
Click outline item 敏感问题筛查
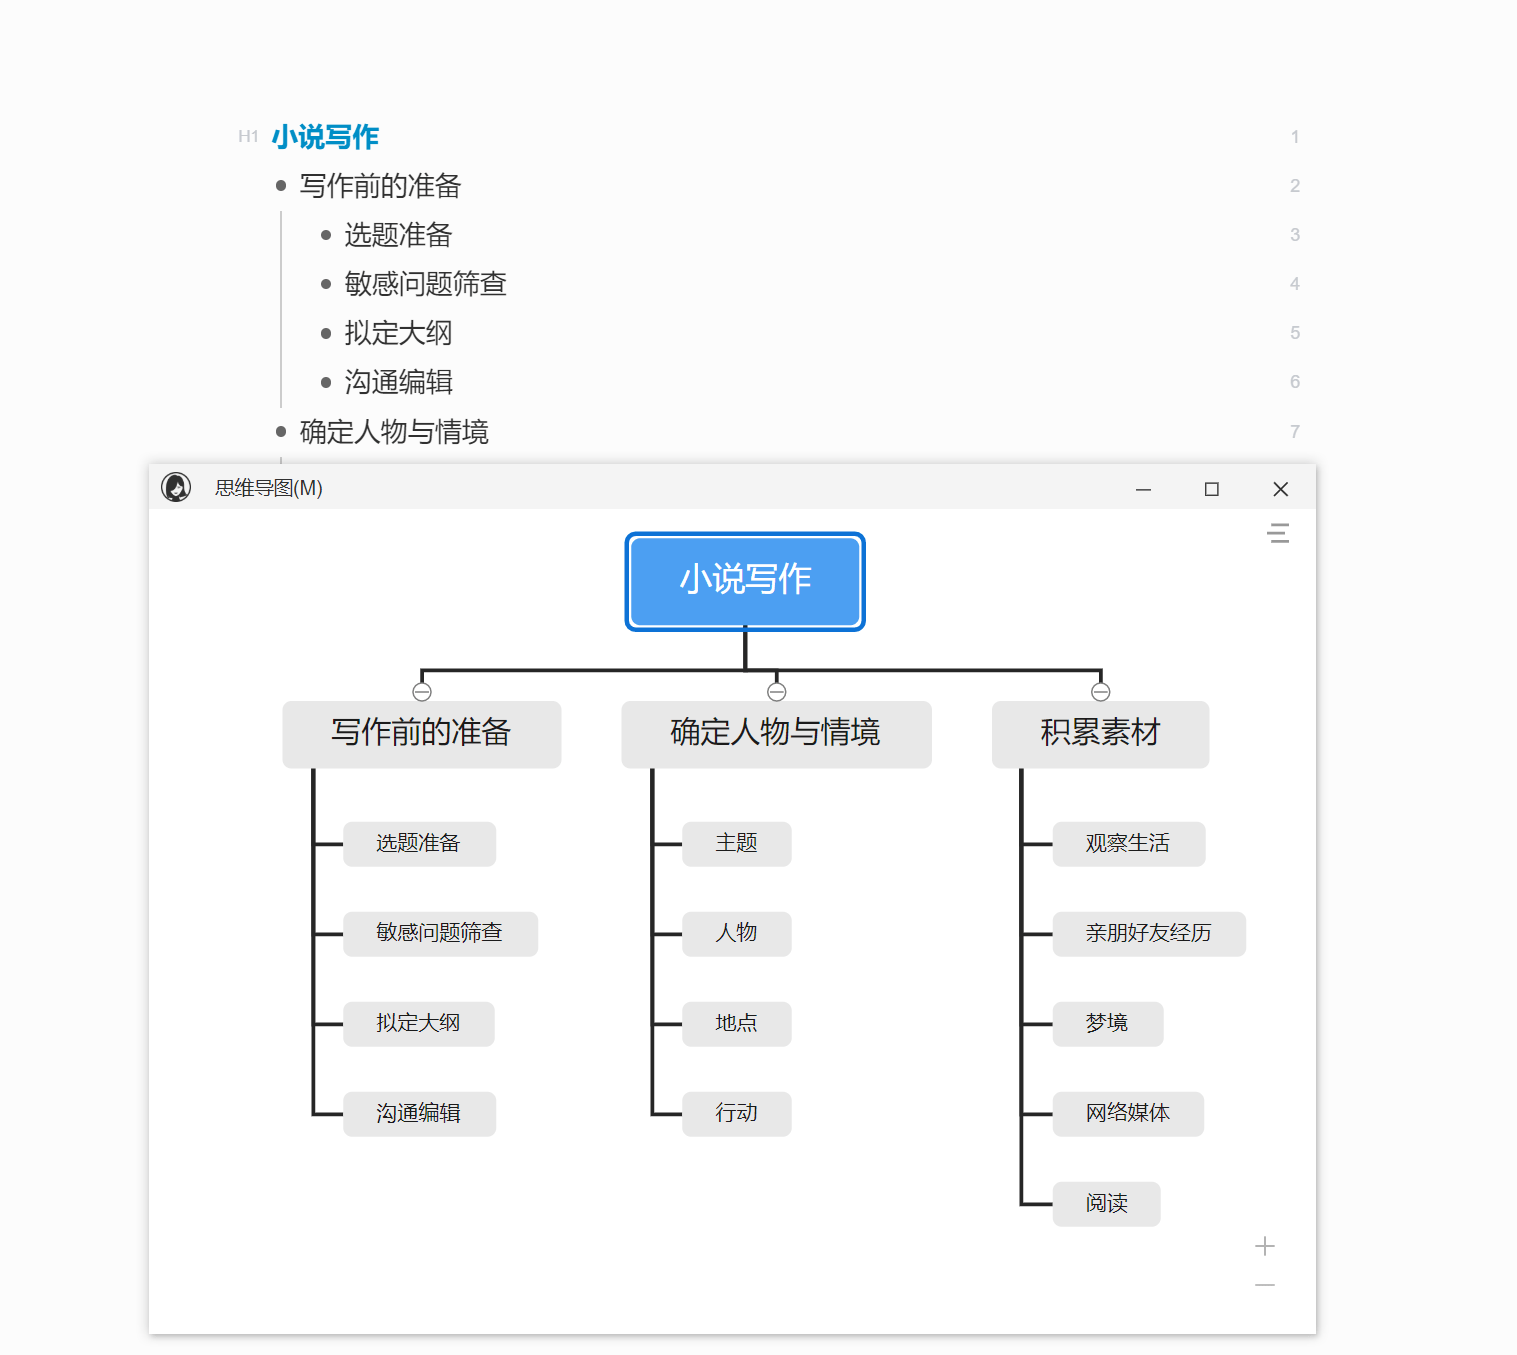(x=426, y=284)
